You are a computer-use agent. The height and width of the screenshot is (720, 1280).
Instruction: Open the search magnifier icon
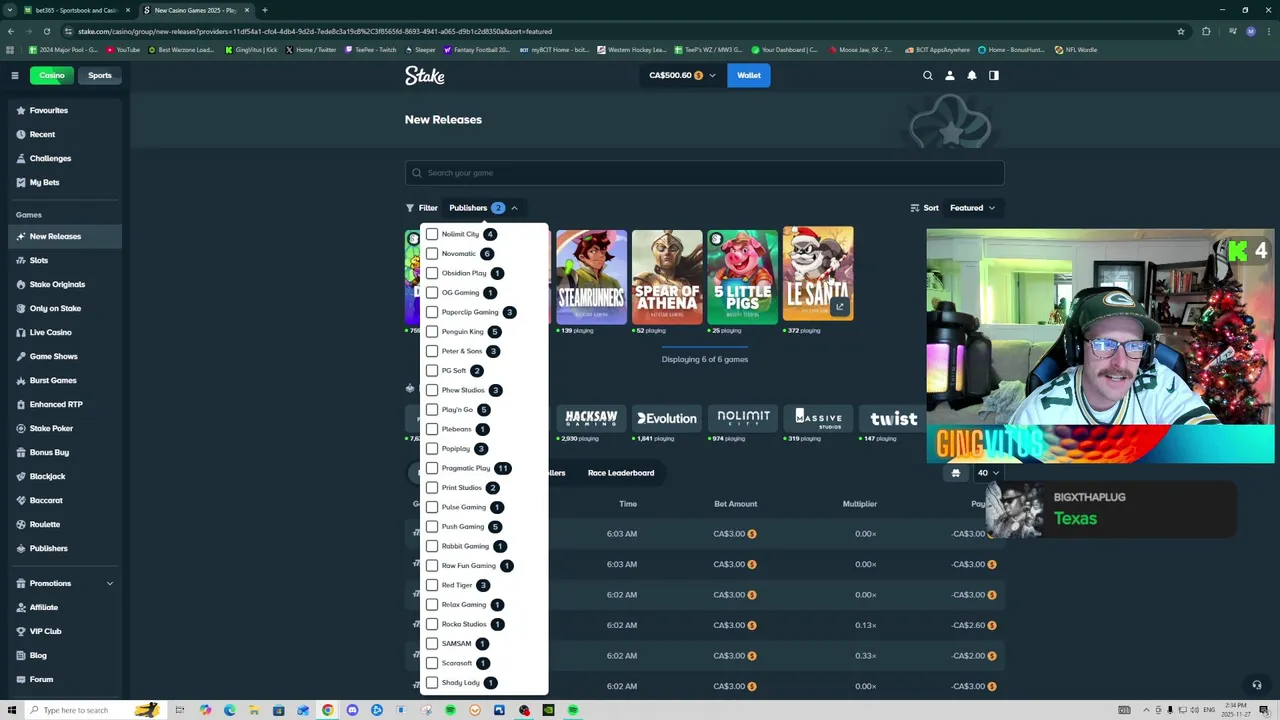click(928, 75)
